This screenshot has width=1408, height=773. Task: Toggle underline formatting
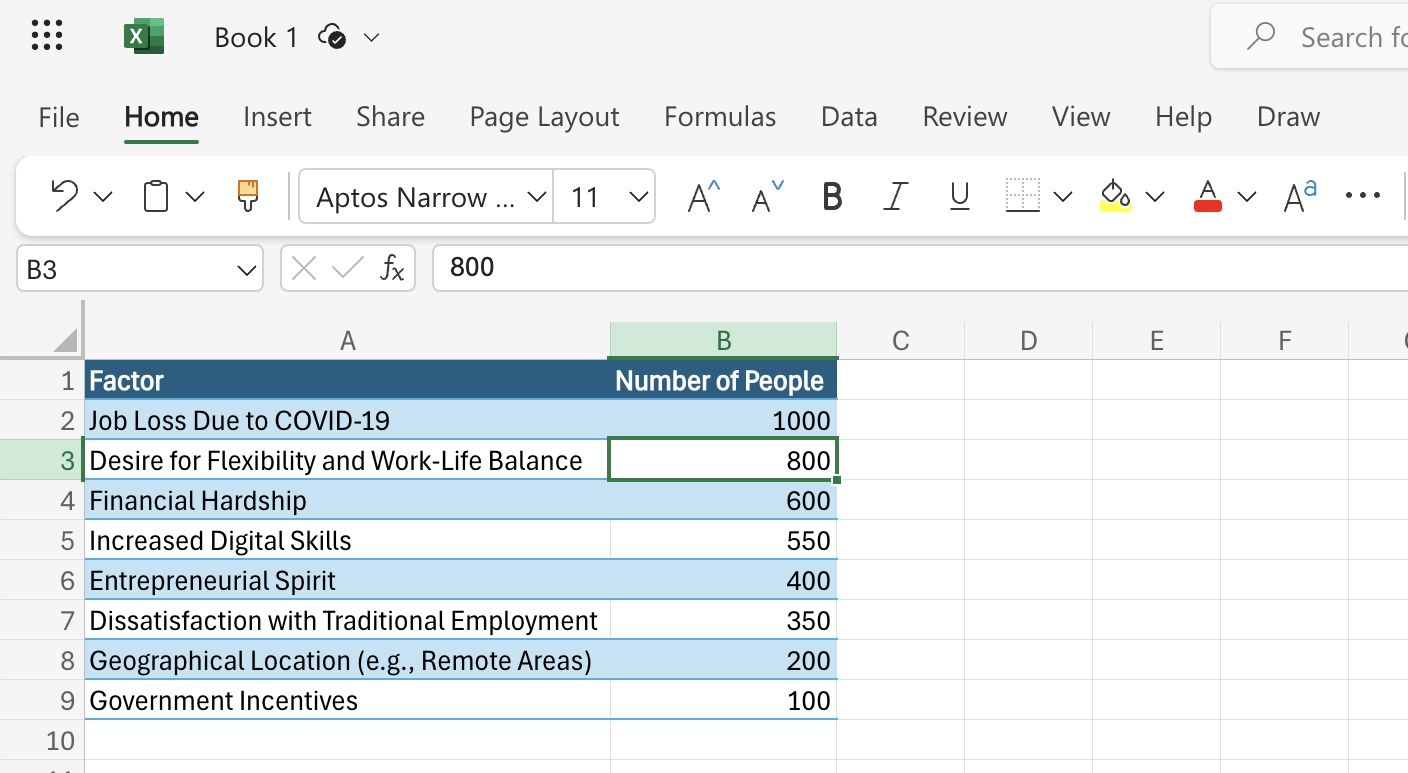pyautogui.click(x=959, y=196)
